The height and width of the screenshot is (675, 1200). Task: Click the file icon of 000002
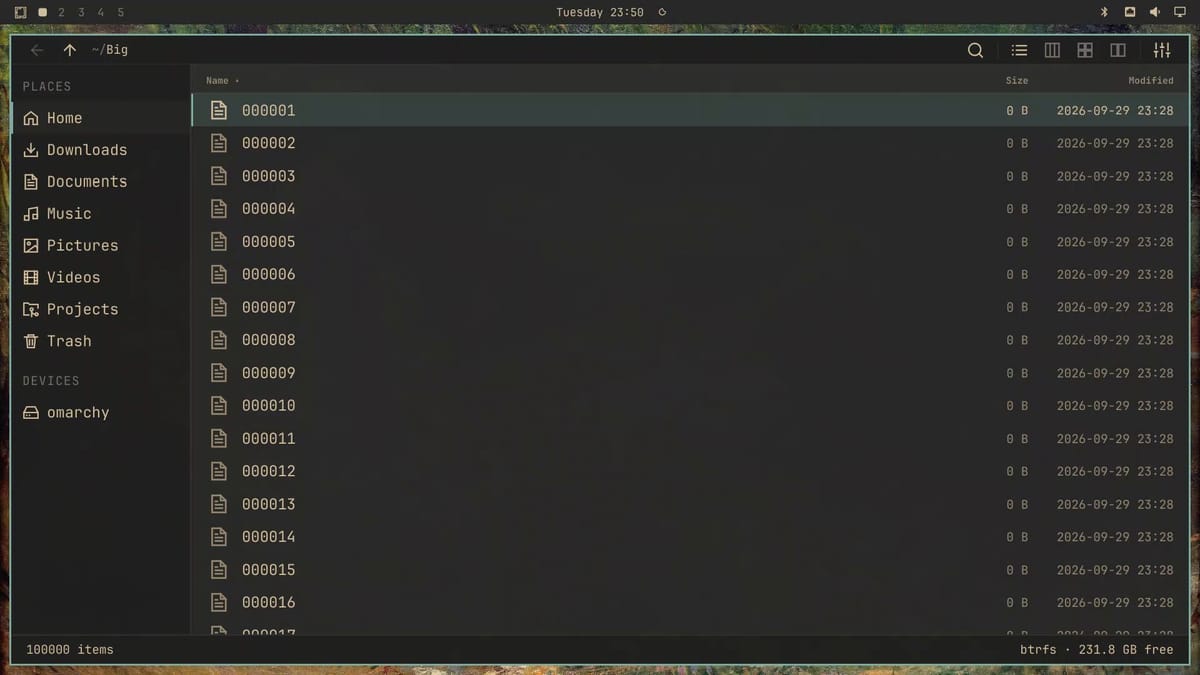pyautogui.click(x=219, y=143)
